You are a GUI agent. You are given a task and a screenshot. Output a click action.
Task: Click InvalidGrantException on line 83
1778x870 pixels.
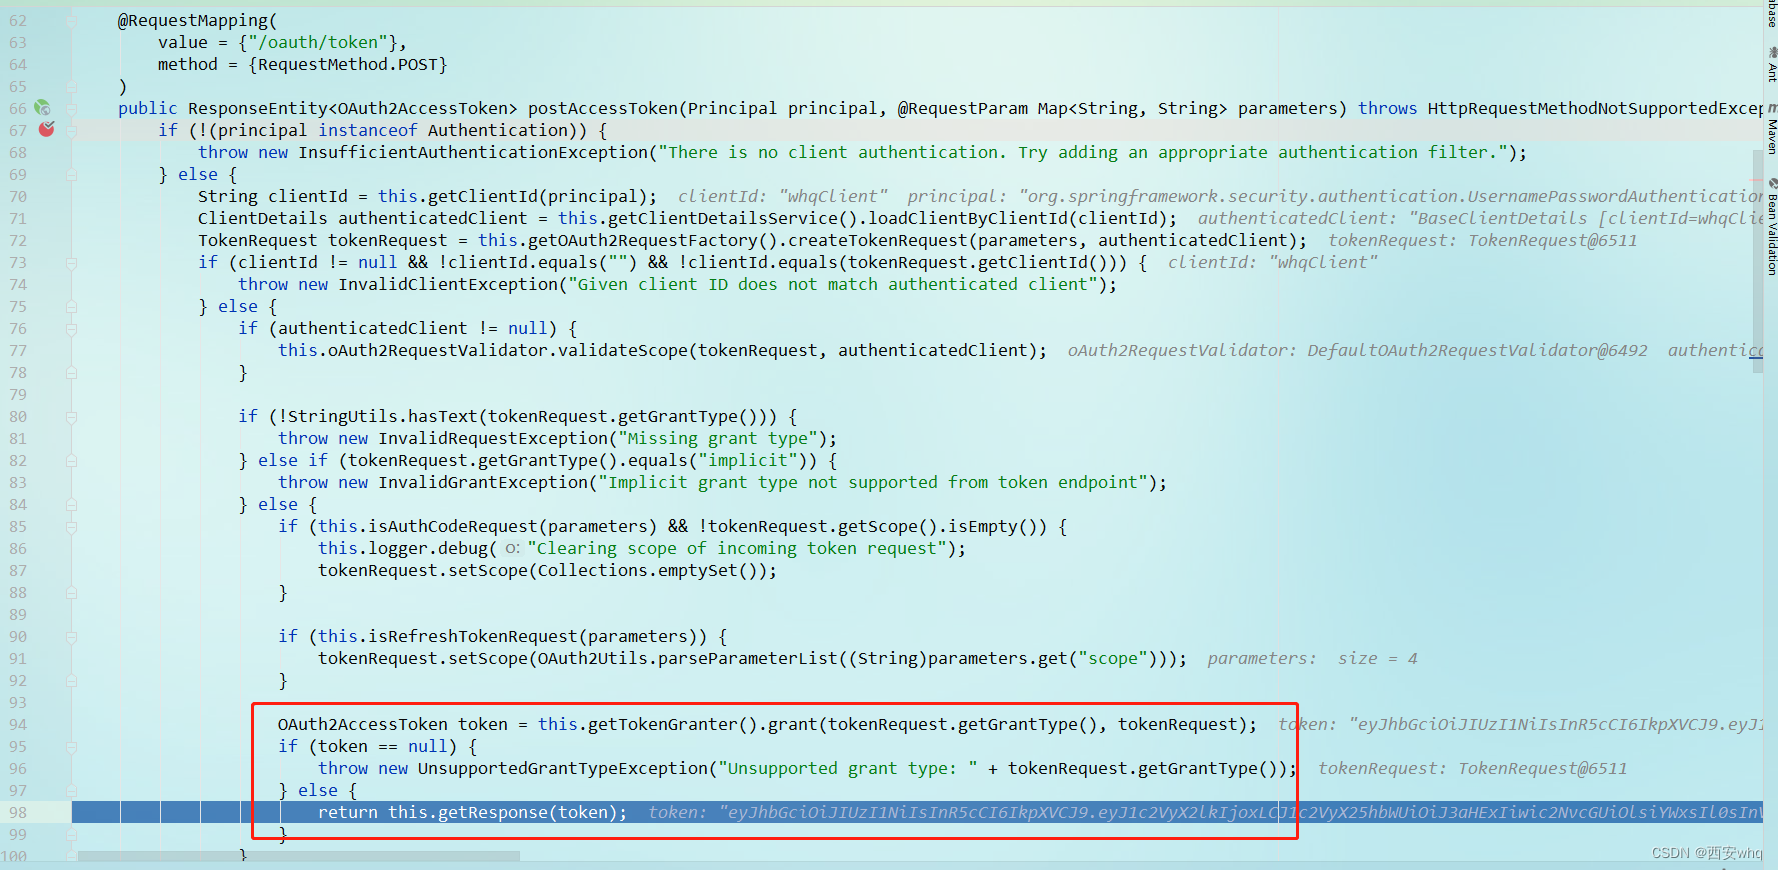tap(483, 482)
